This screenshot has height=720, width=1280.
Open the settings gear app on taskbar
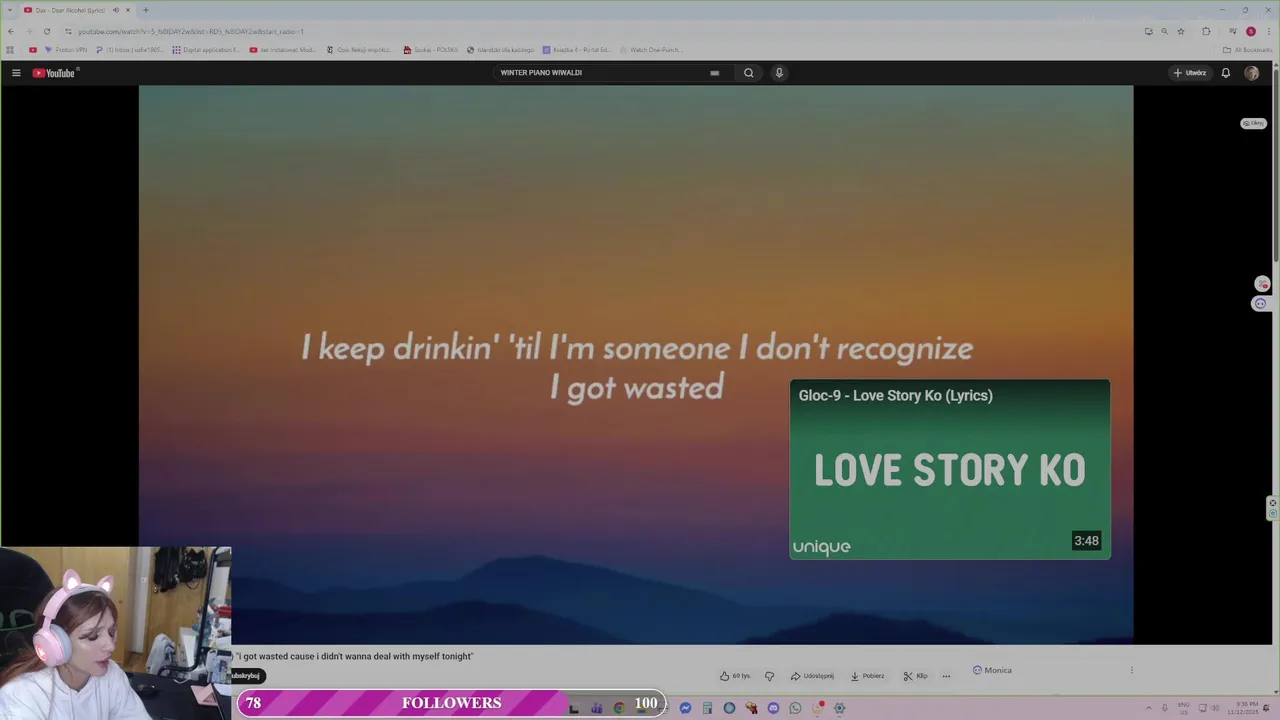pos(839,708)
